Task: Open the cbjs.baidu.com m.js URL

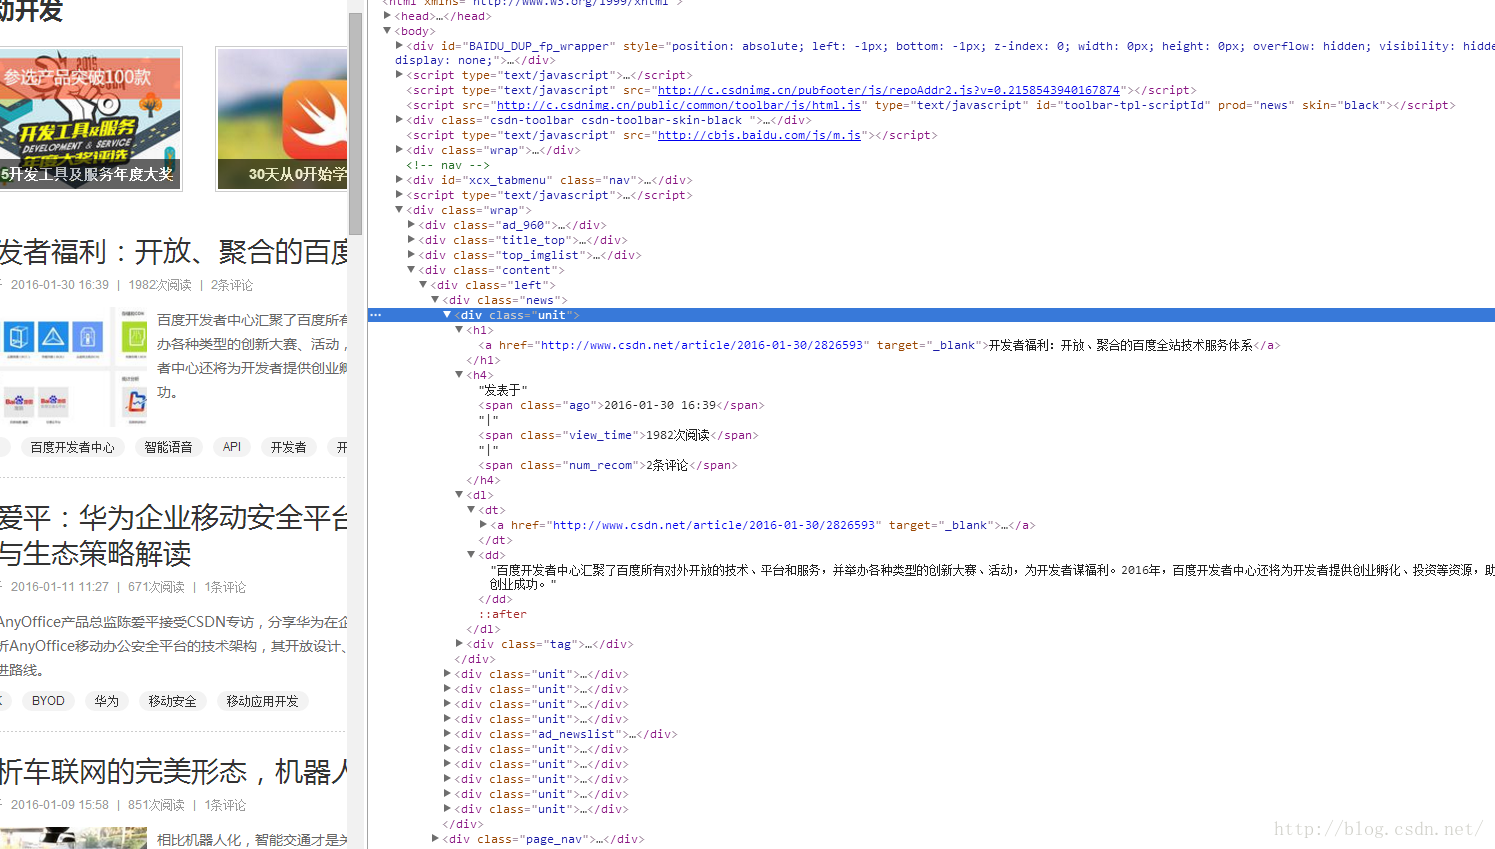Action: coord(759,135)
